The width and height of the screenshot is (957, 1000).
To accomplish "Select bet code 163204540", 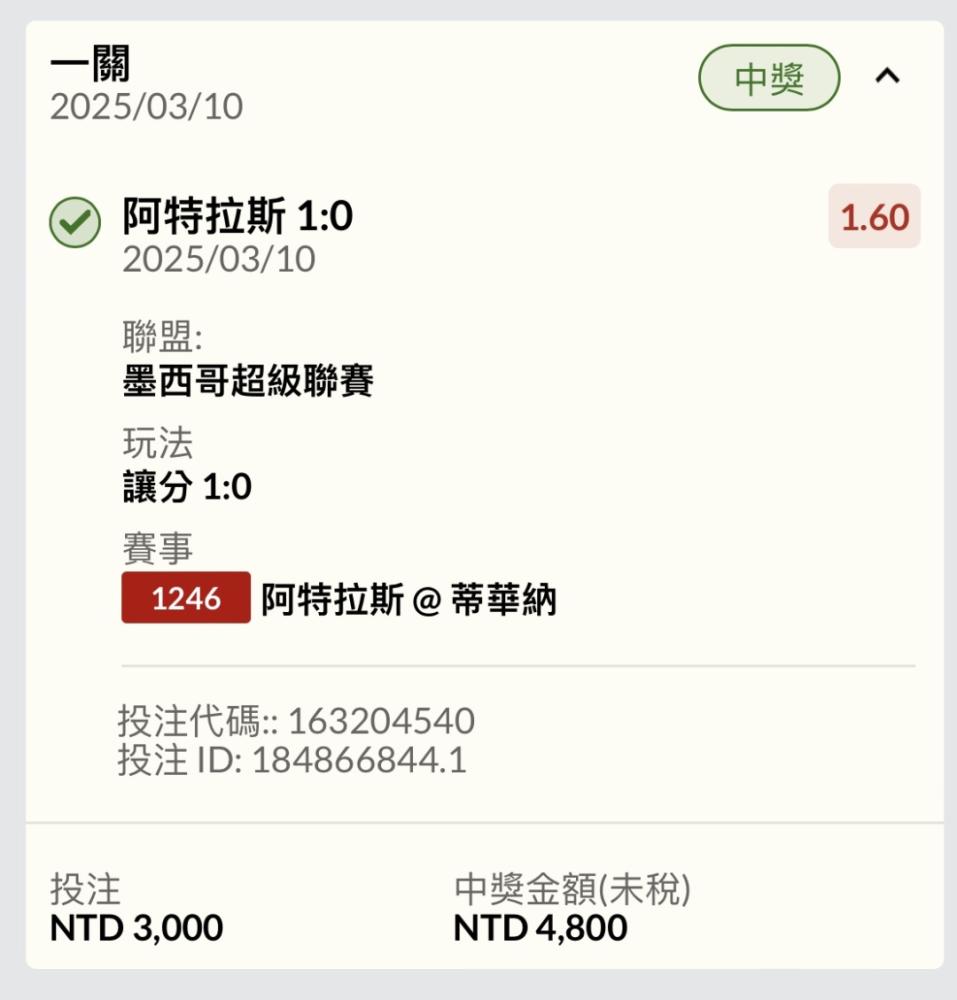I will click(381, 721).
